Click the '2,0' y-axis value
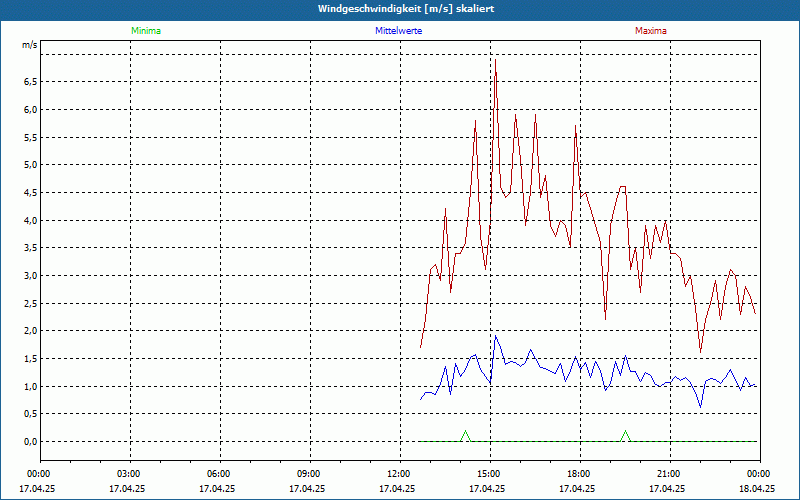The height and width of the screenshot is (500, 800). tap(30, 331)
